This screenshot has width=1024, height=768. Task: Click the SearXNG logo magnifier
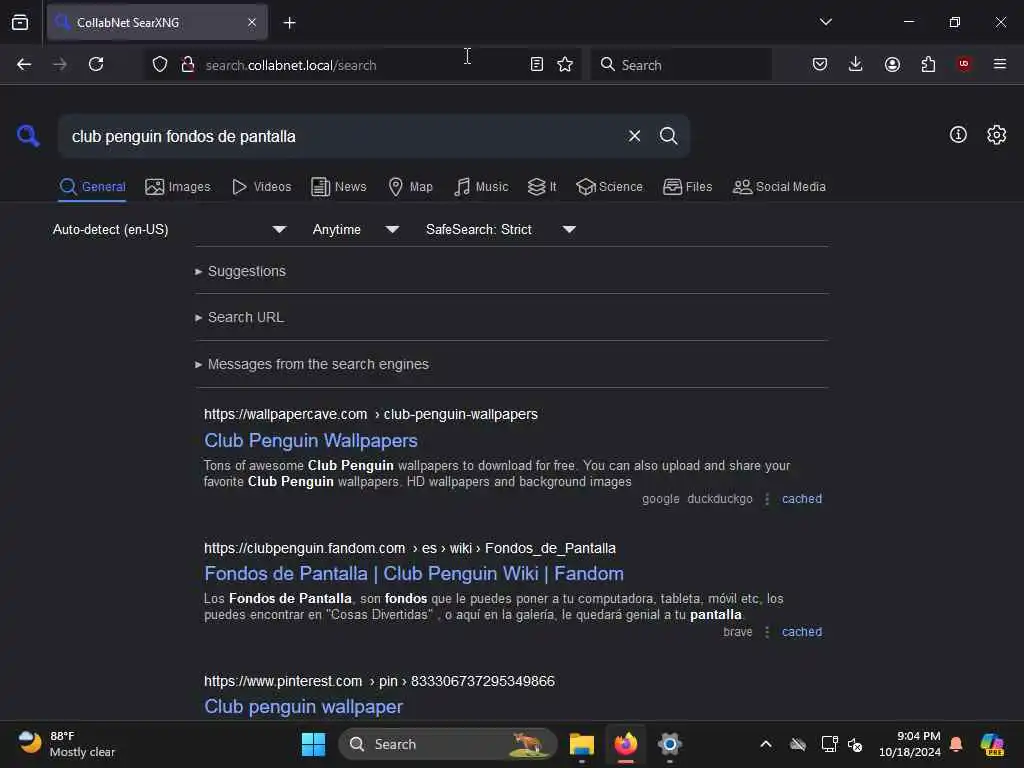[28, 136]
